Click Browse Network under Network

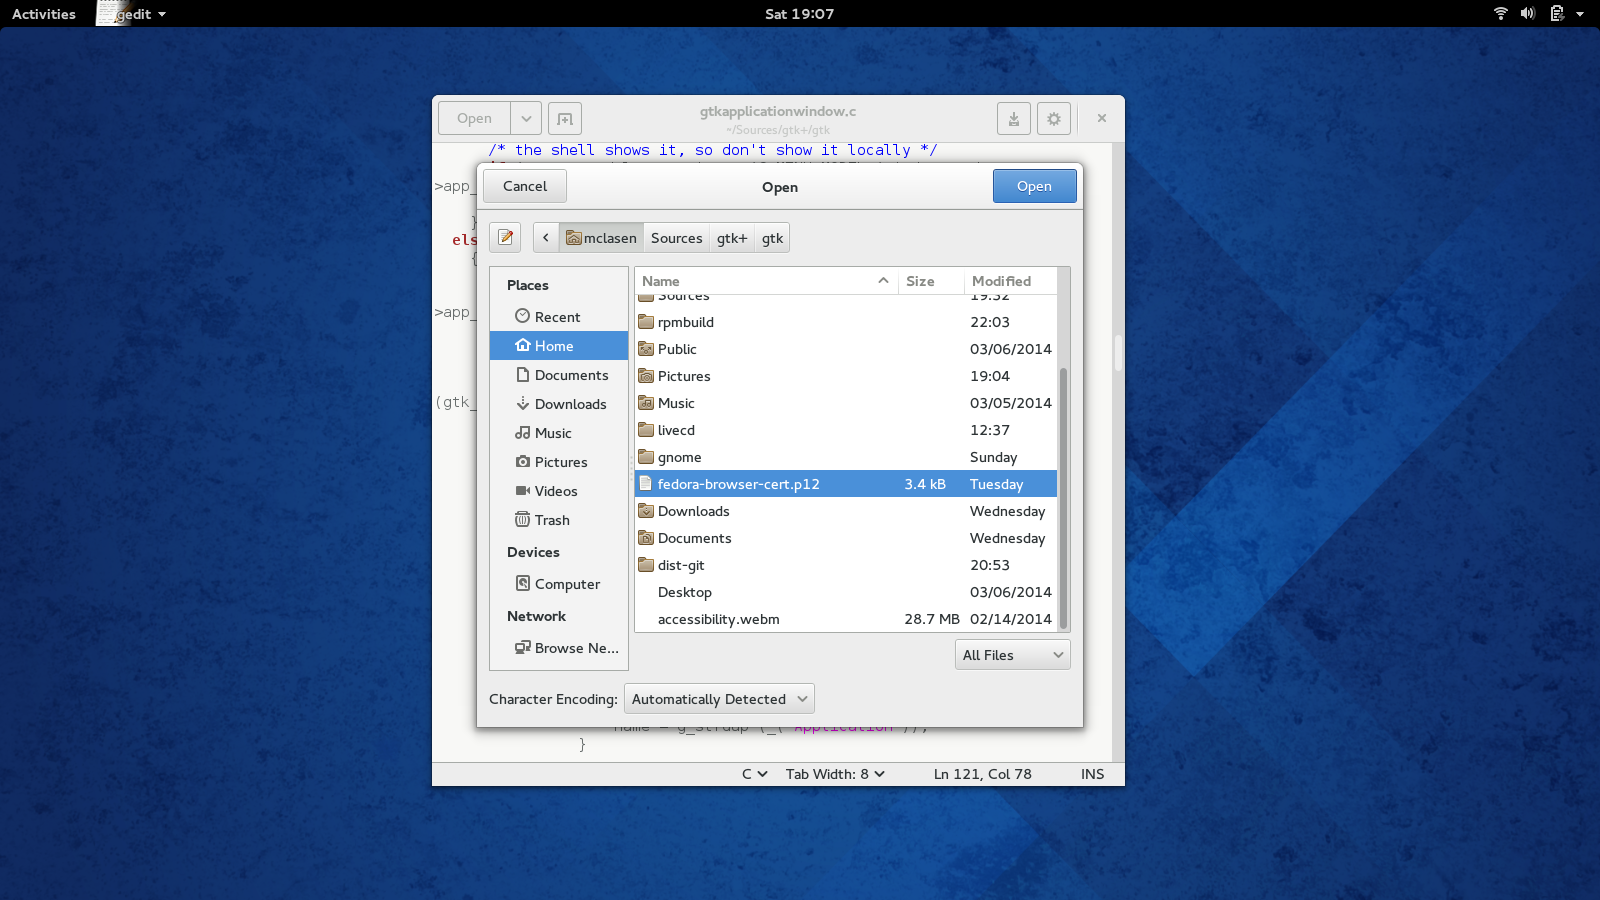click(x=576, y=648)
